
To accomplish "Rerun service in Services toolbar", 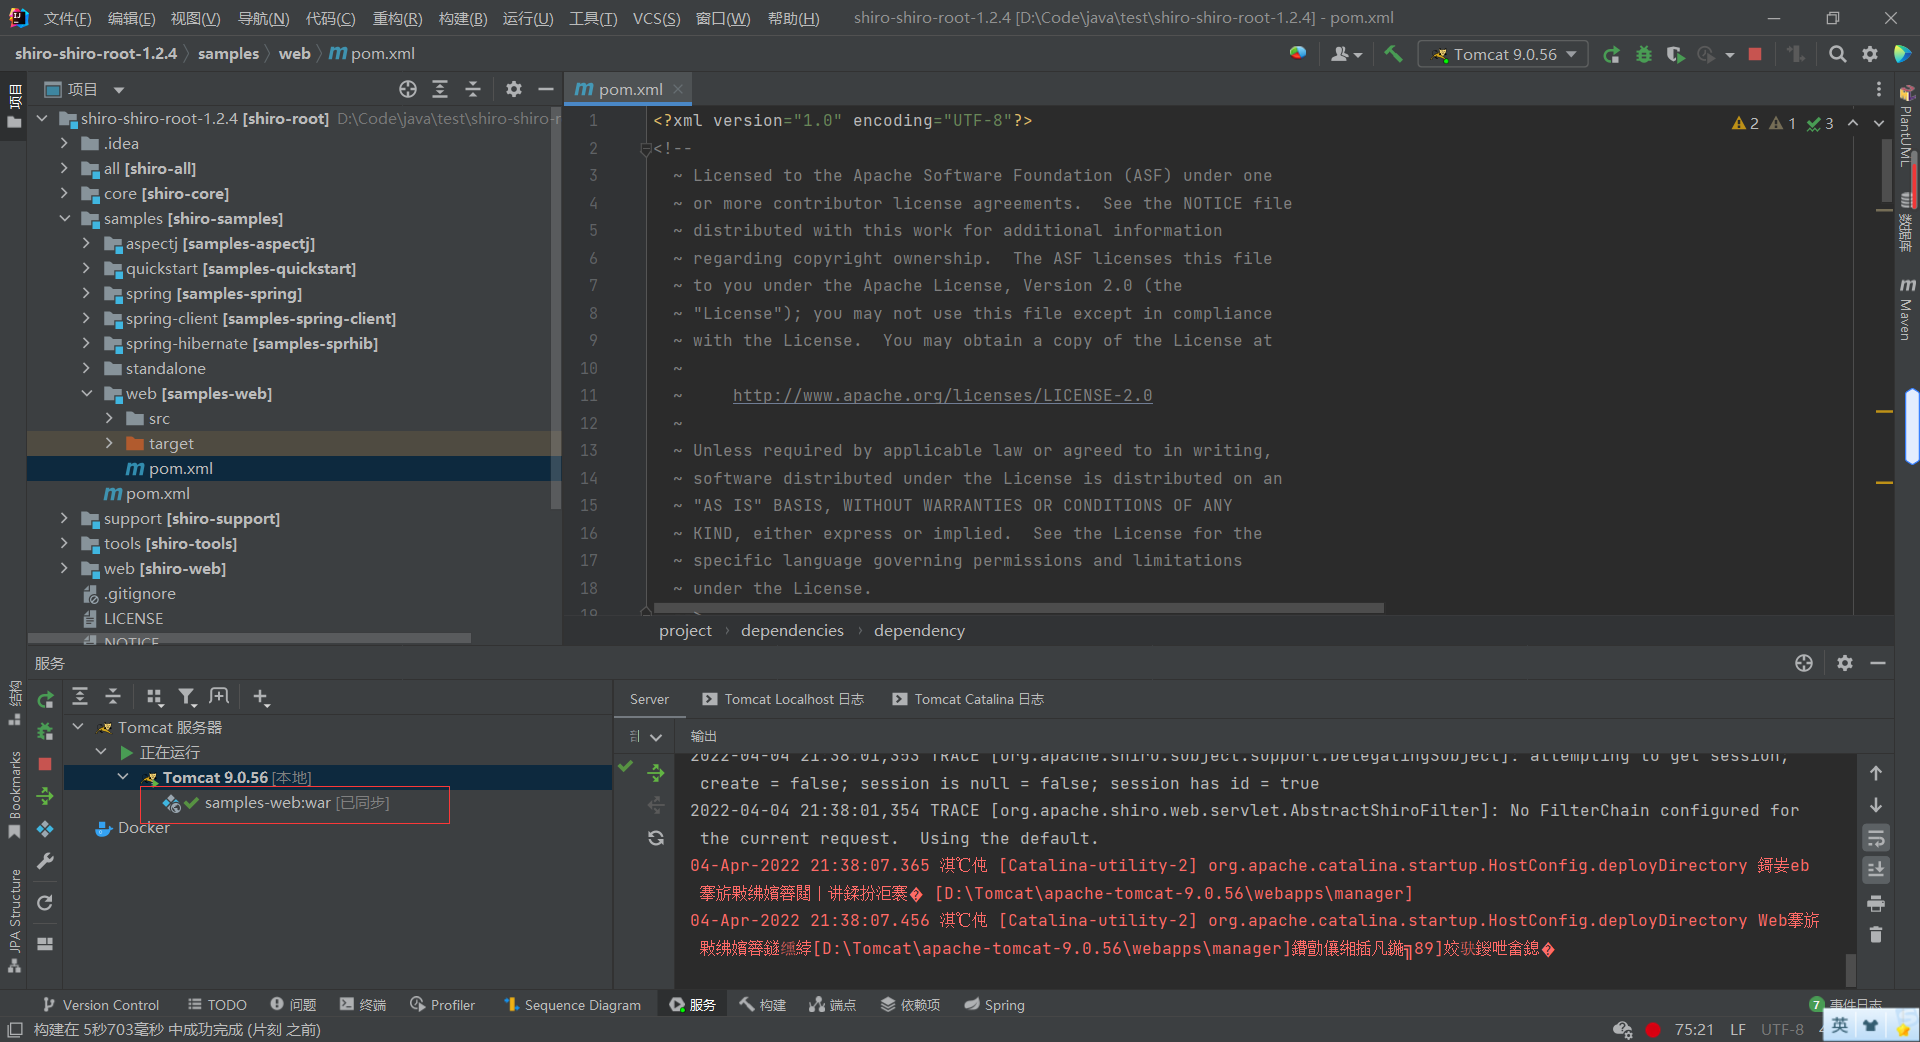I will click(45, 700).
